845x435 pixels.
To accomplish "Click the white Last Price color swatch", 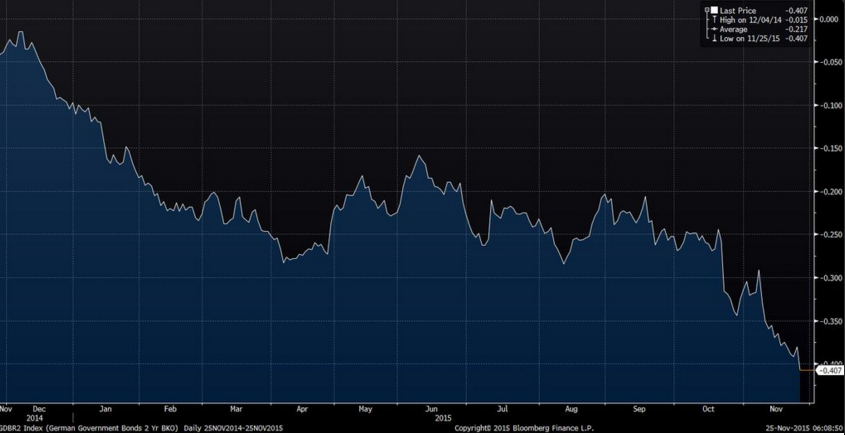I will pos(714,10).
